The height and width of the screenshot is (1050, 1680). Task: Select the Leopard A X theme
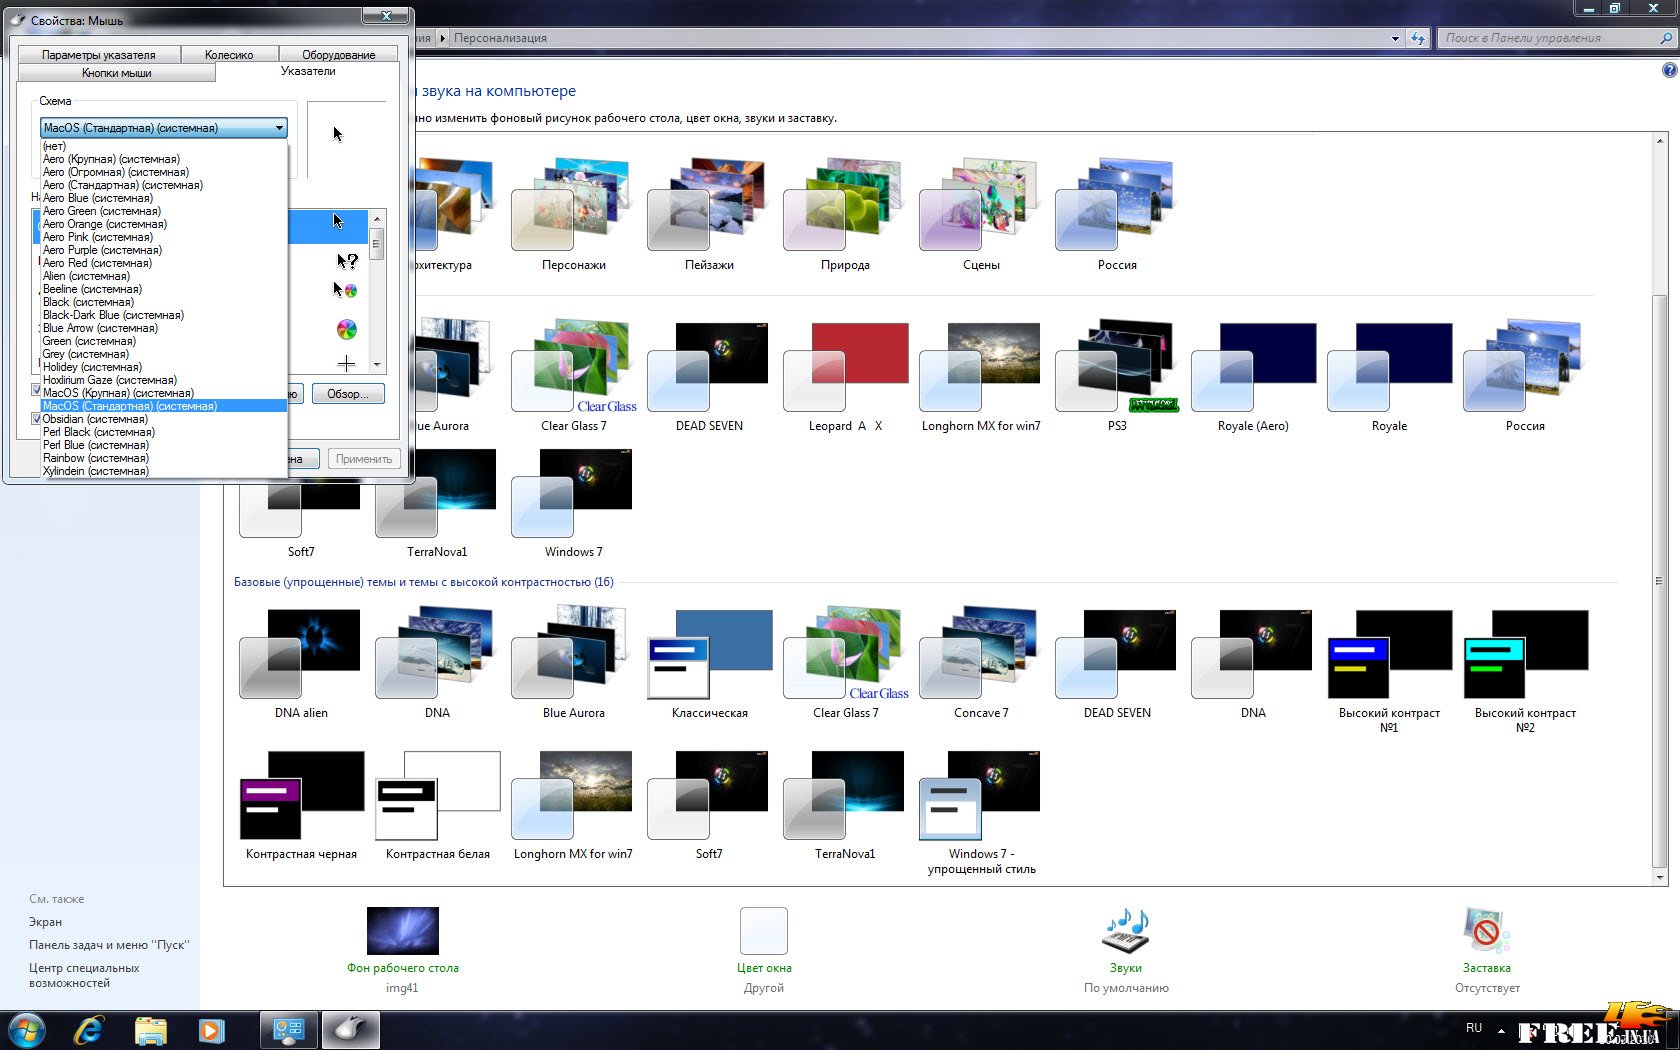[845, 376]
